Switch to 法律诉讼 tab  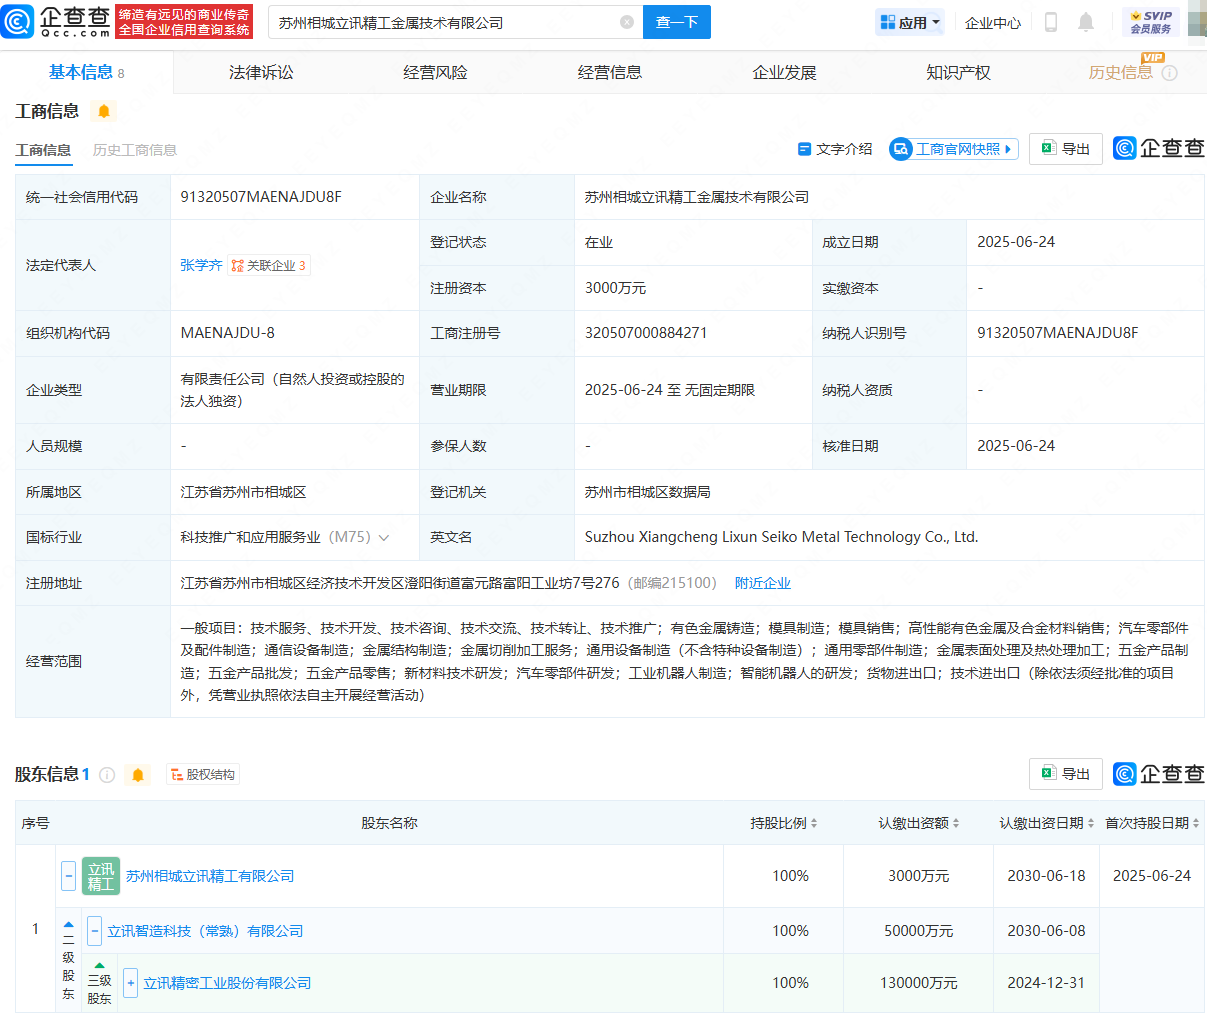(261, 72)
